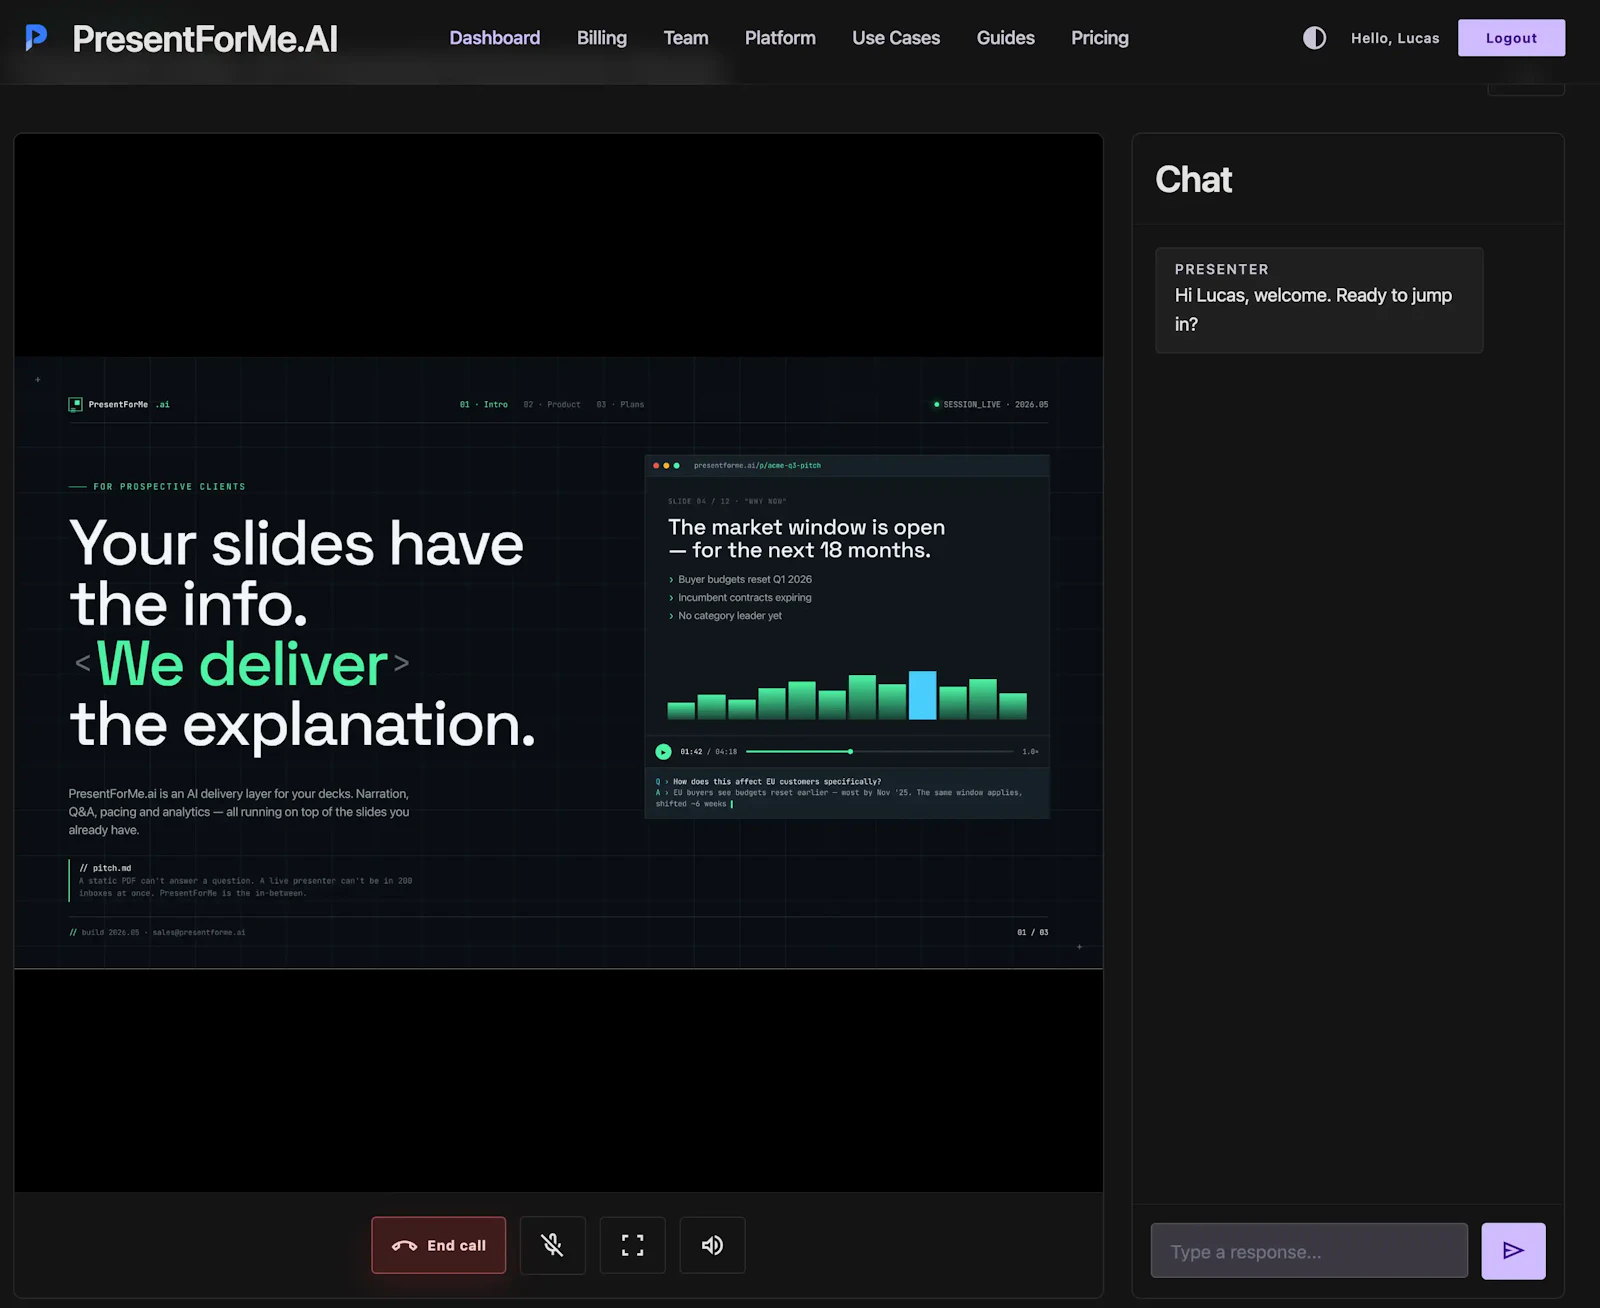Image resolution: width=1600 pixels, height=1308 pixels.
Task: Click the '// pitch.md' note heading
Action: click(105, 868)
